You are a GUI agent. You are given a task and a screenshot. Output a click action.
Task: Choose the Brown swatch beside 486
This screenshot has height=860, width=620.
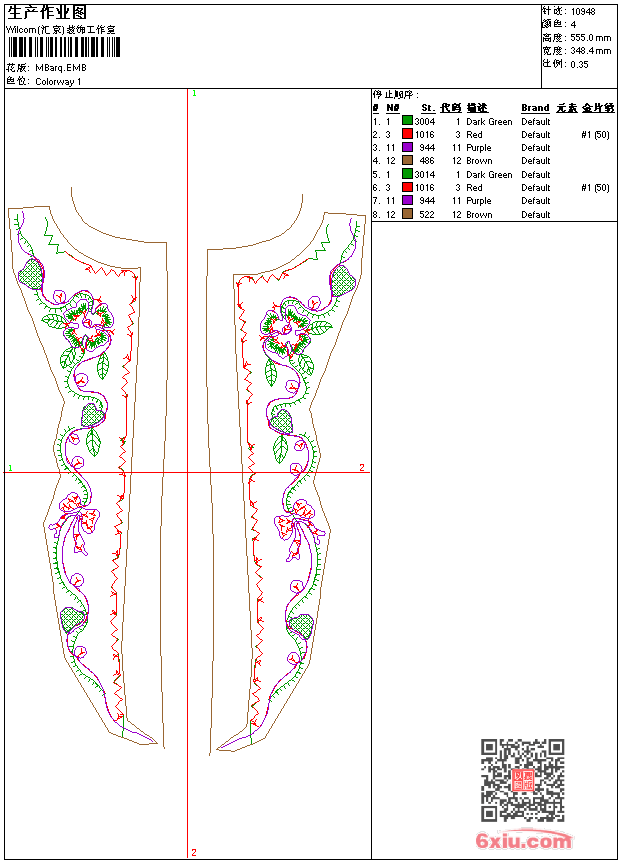407,160
